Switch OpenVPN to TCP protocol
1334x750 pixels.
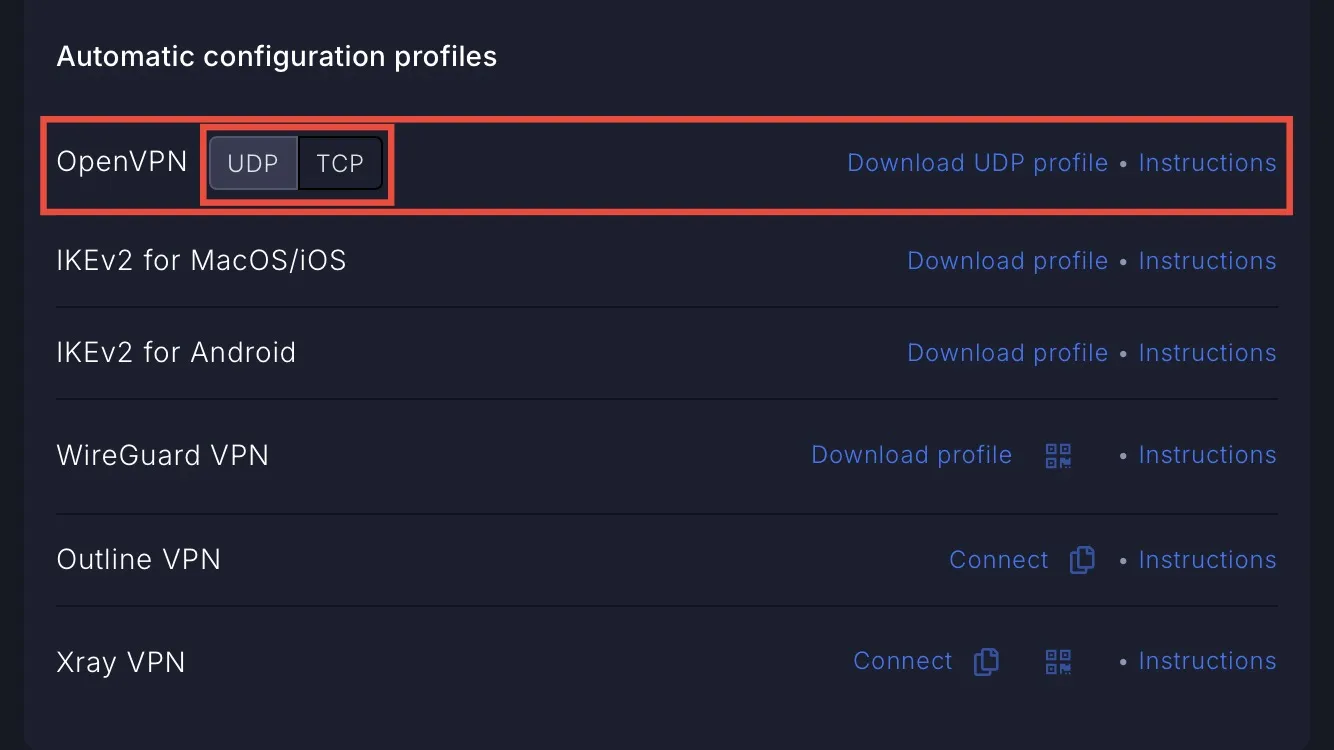(340, 163)
